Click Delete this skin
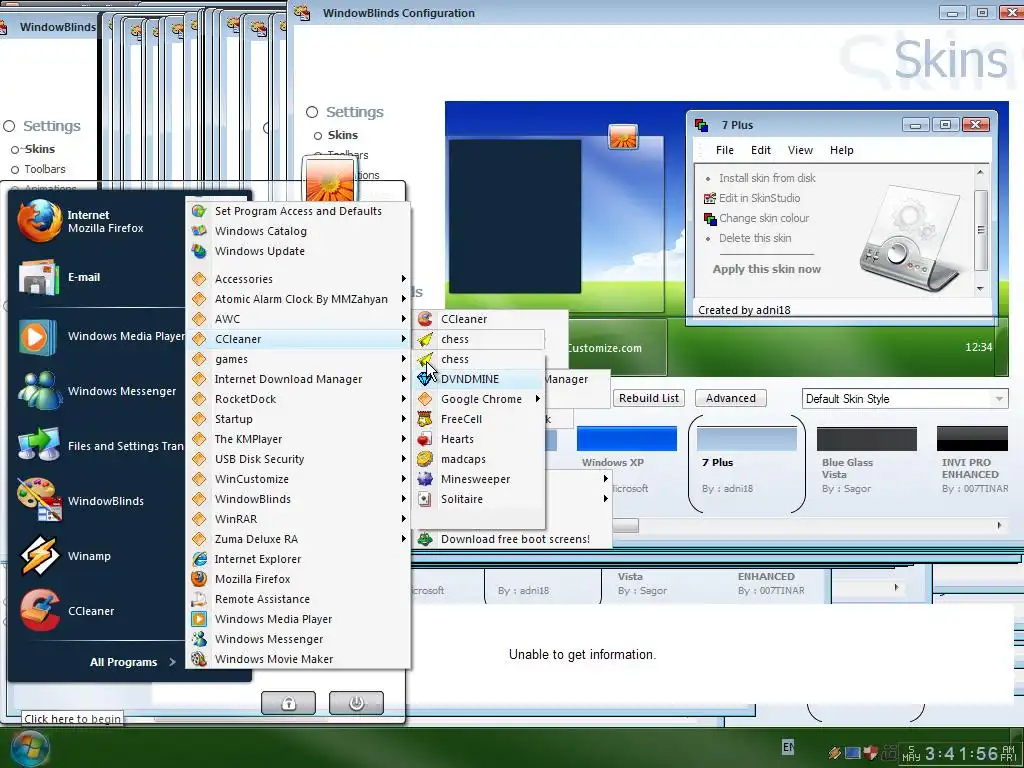The height and width of the screenshot is (768, 1024). coord(754,238)
